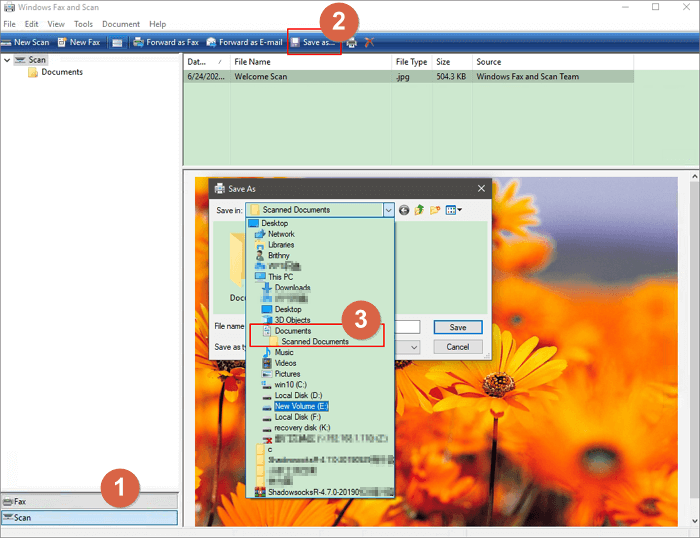Screen dimensions: 700x538
Task: Open the Tools menu
Action: (x=83, y=24)
